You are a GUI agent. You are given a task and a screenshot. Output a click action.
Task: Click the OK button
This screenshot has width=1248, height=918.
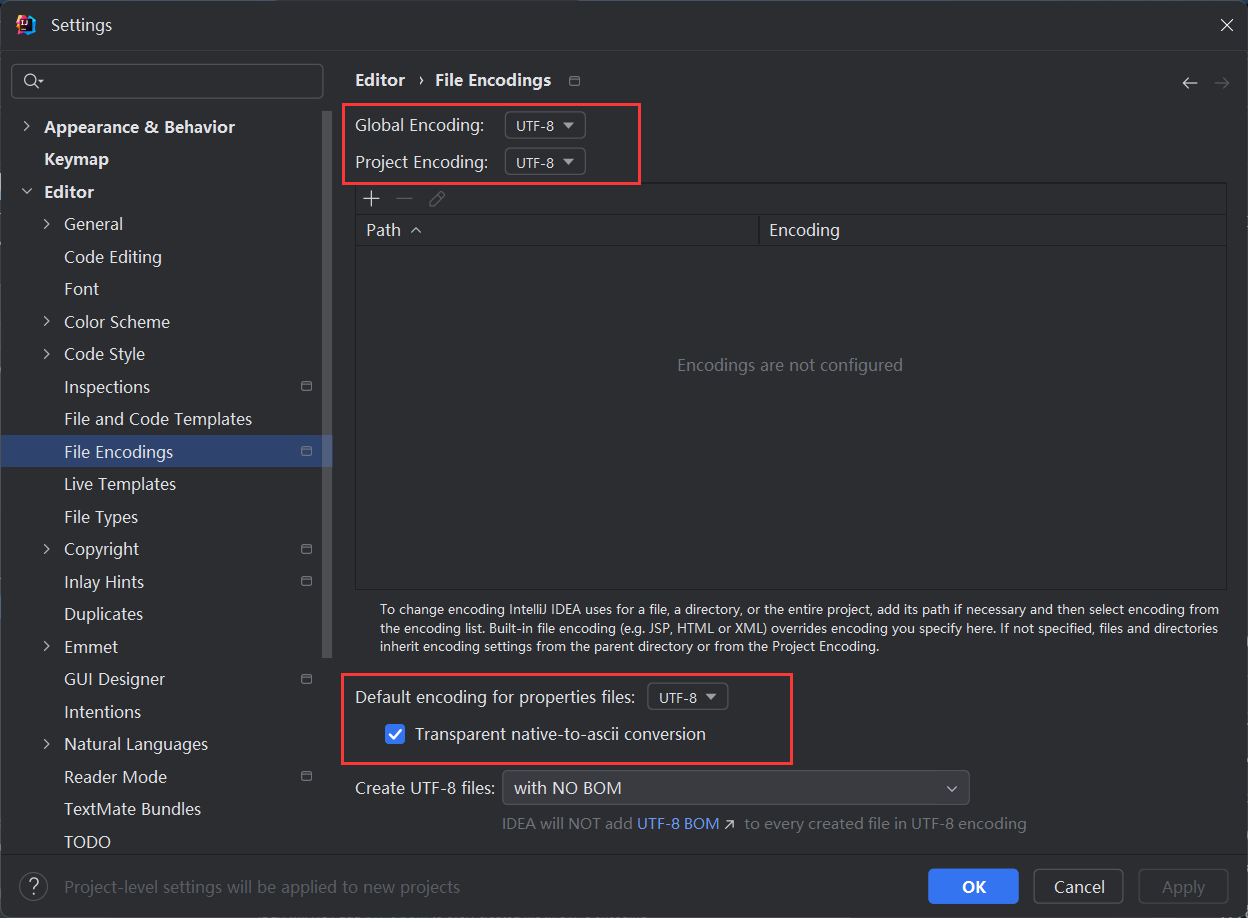pos(973,887)
